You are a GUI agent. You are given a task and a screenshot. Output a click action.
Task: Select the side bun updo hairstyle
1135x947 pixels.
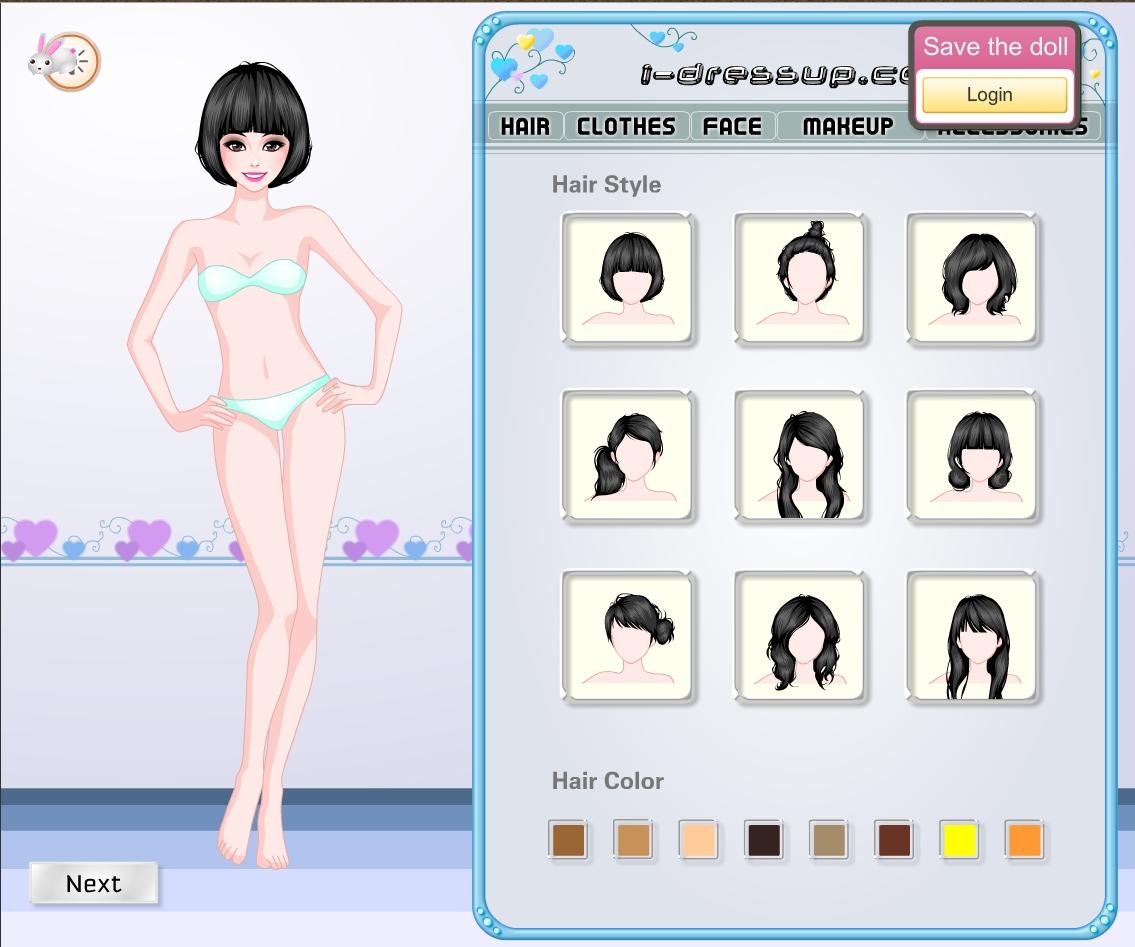pos(627,636)
